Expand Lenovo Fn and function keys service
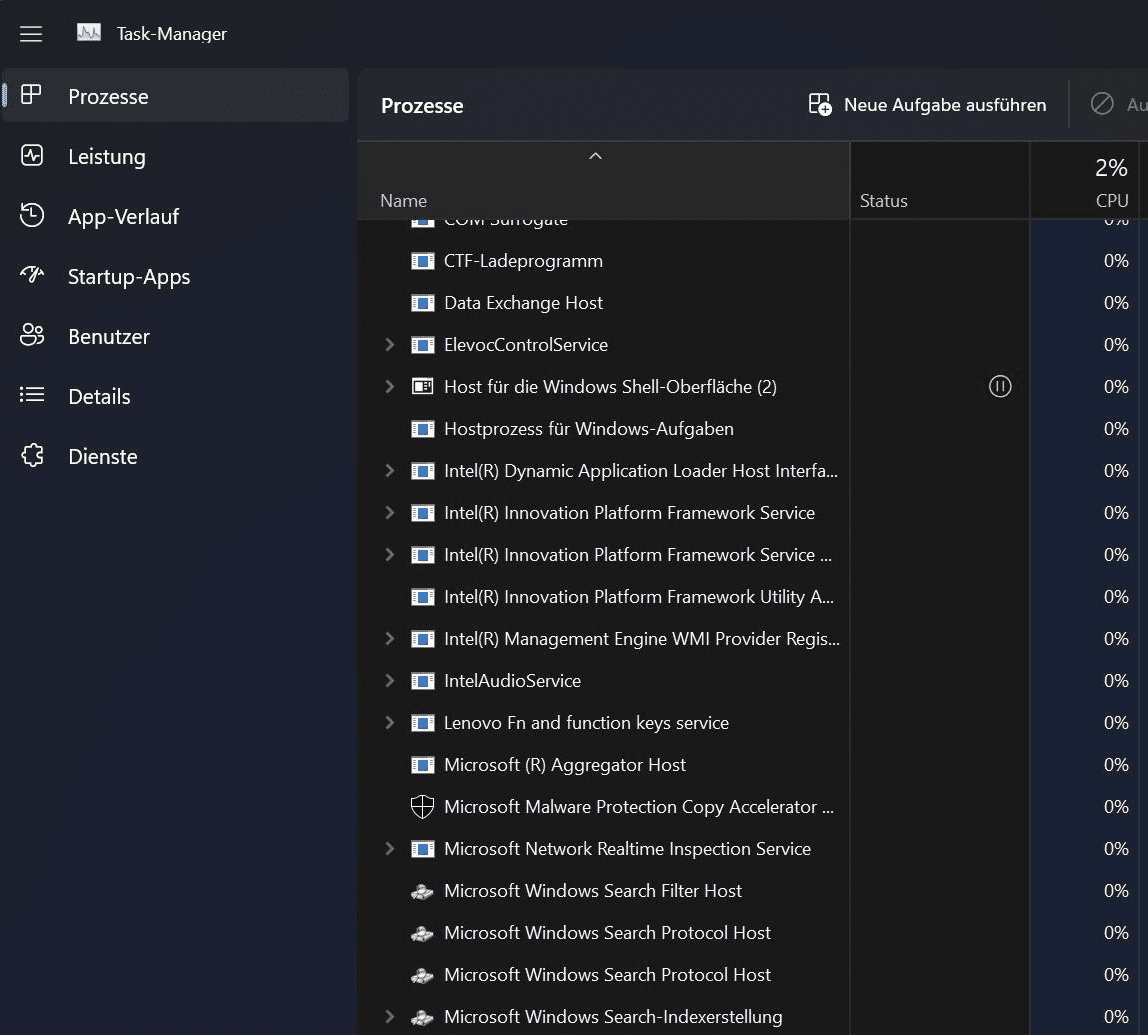The height and width of the screenshot is (1035, 1148). [390, 723]
